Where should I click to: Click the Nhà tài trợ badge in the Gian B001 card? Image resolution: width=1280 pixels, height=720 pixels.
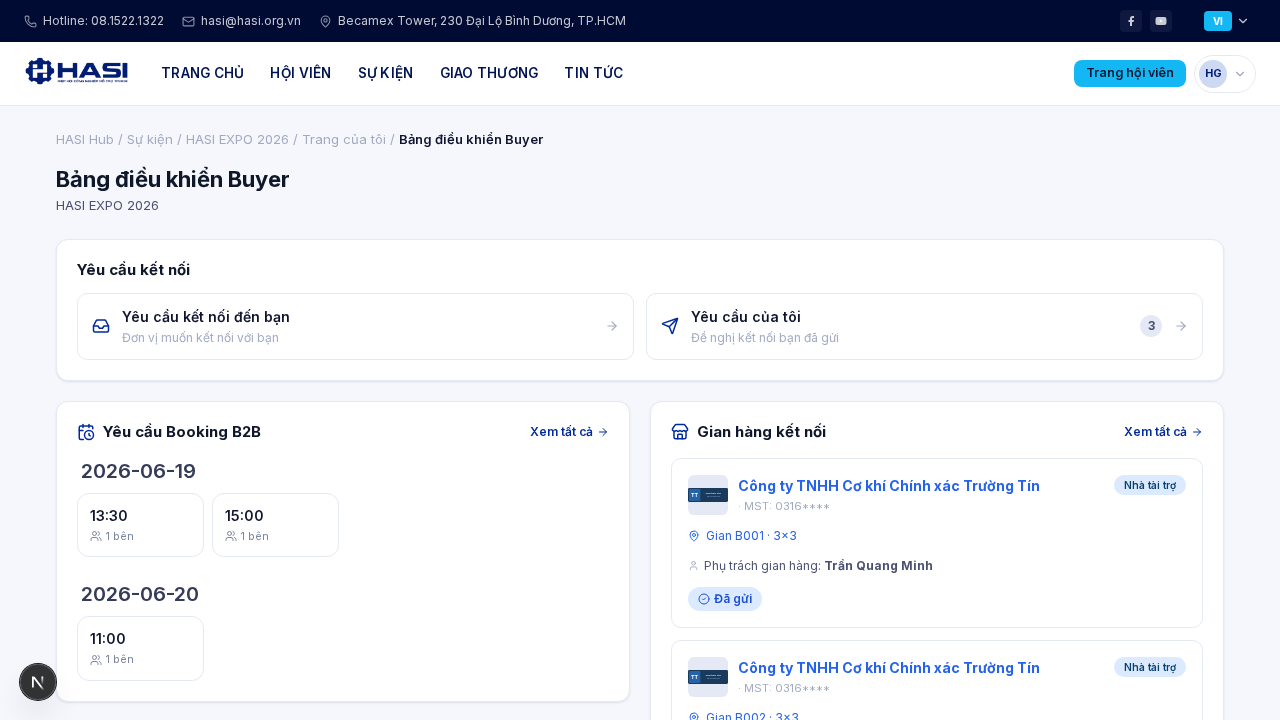[1150, 485]
